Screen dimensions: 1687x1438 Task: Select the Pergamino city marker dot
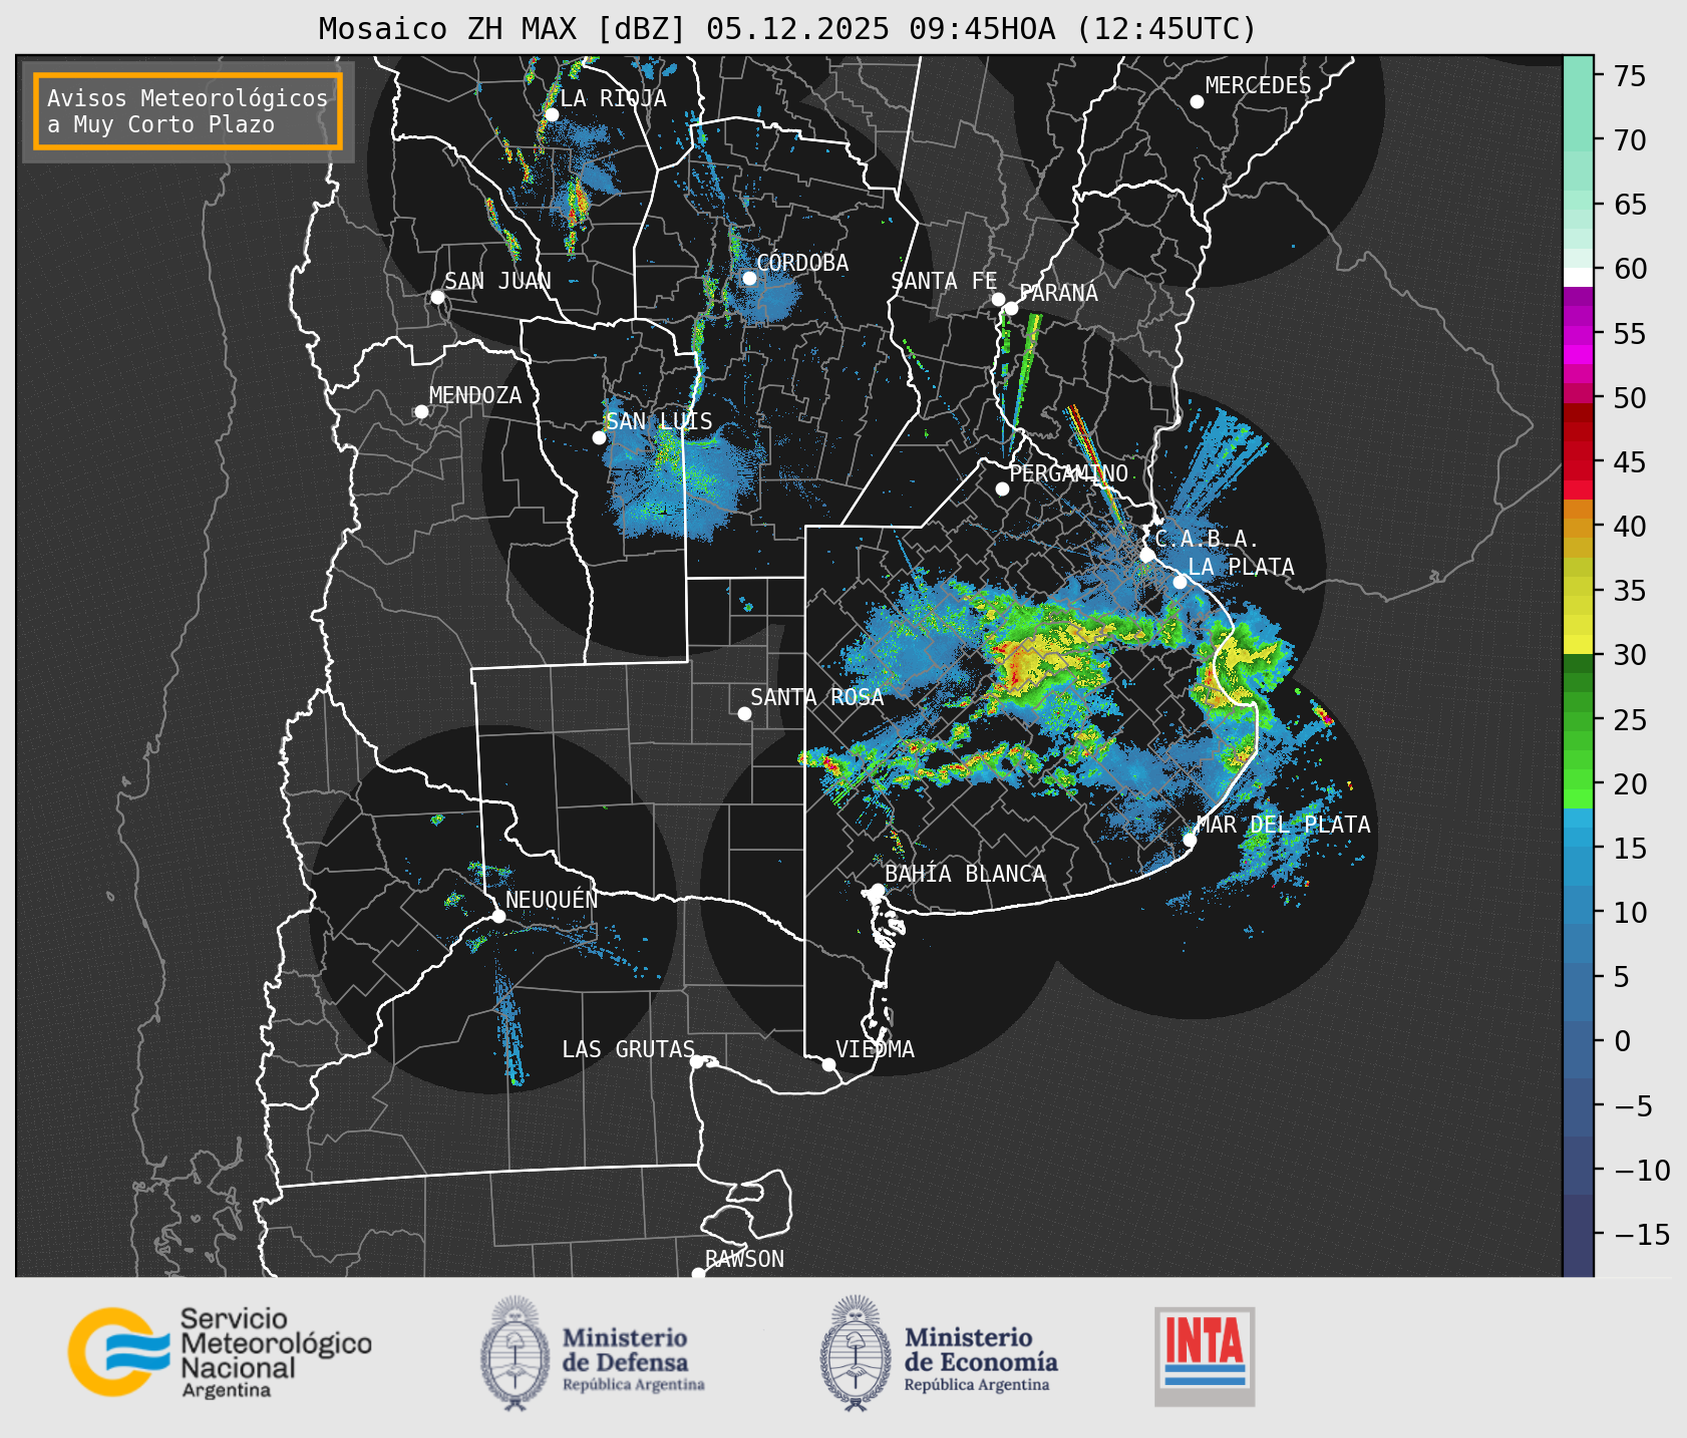click(x=1002, y=489)
